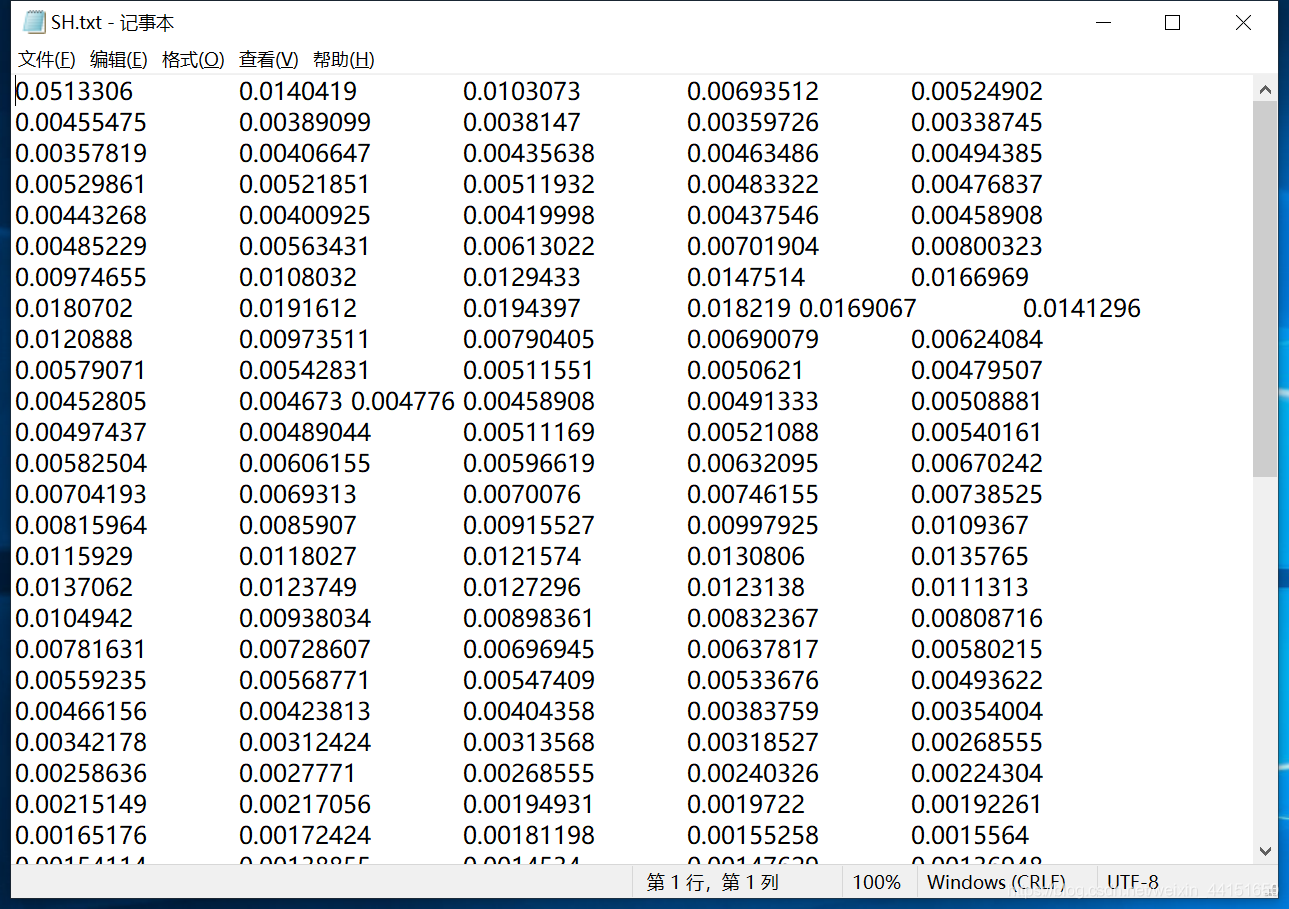Maximize the Notepad window

pos(1173,22)
